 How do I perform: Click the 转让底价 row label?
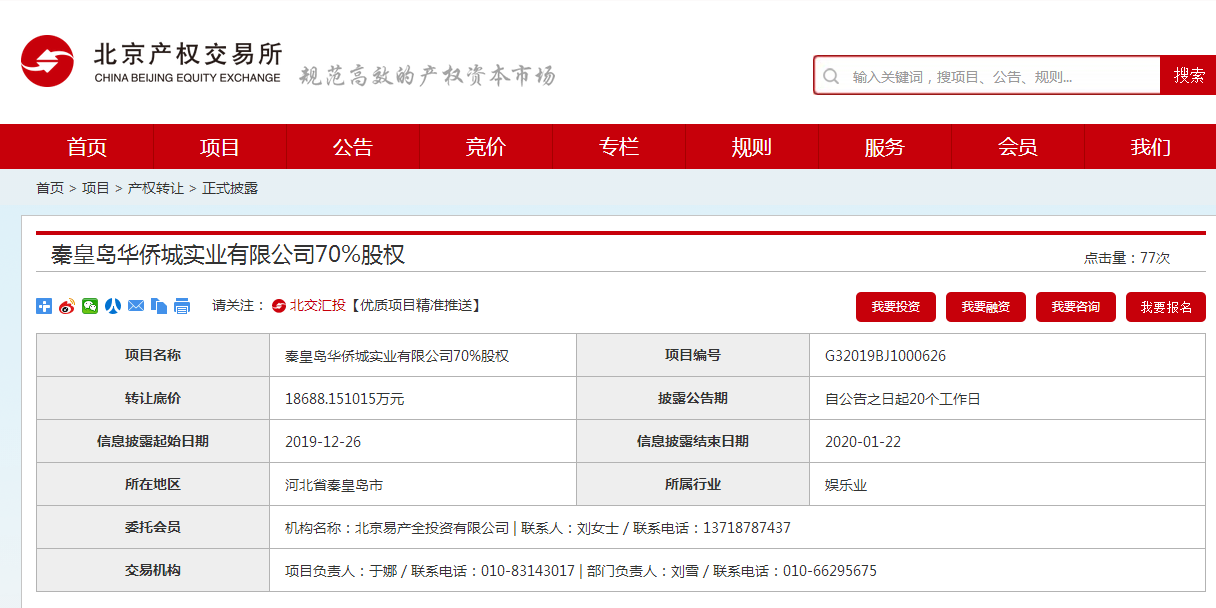(x=153, y=398)
